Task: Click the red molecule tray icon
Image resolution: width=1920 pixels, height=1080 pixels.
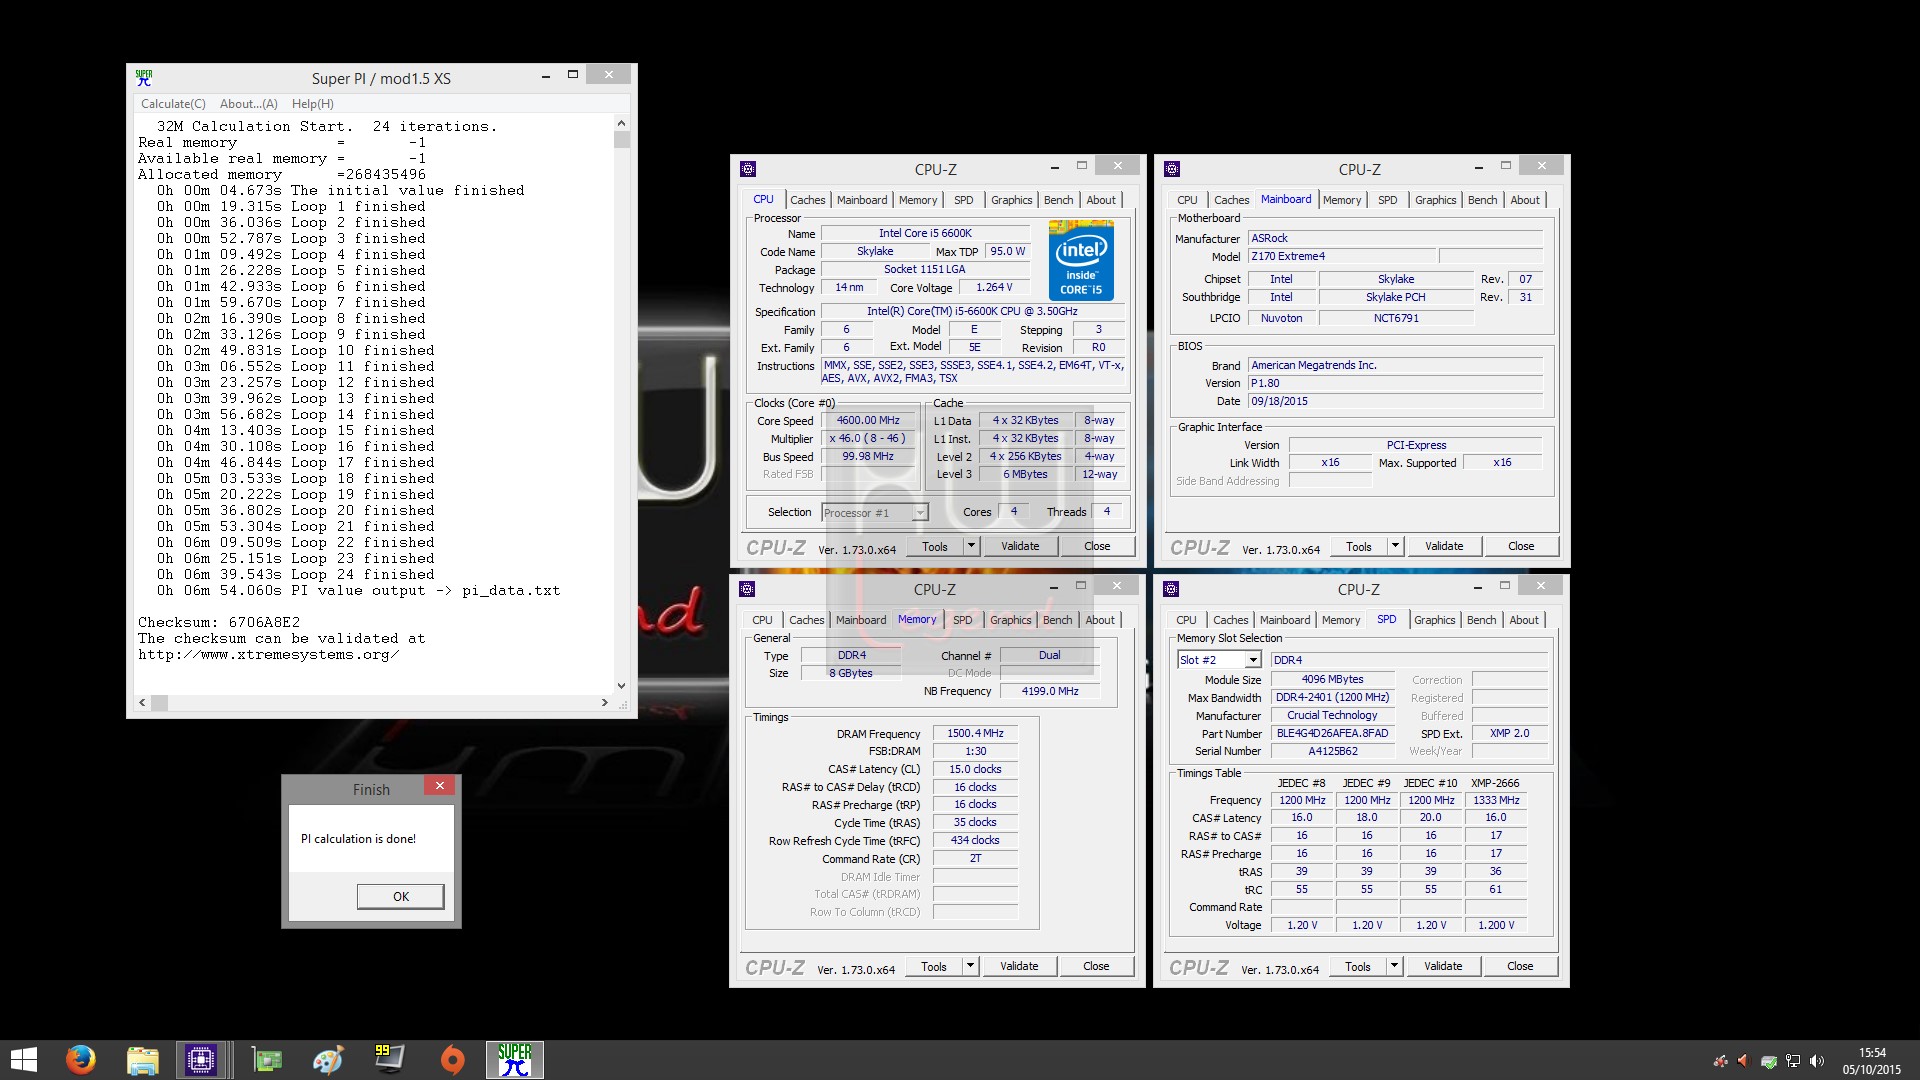Action: pos(1720,1061)
